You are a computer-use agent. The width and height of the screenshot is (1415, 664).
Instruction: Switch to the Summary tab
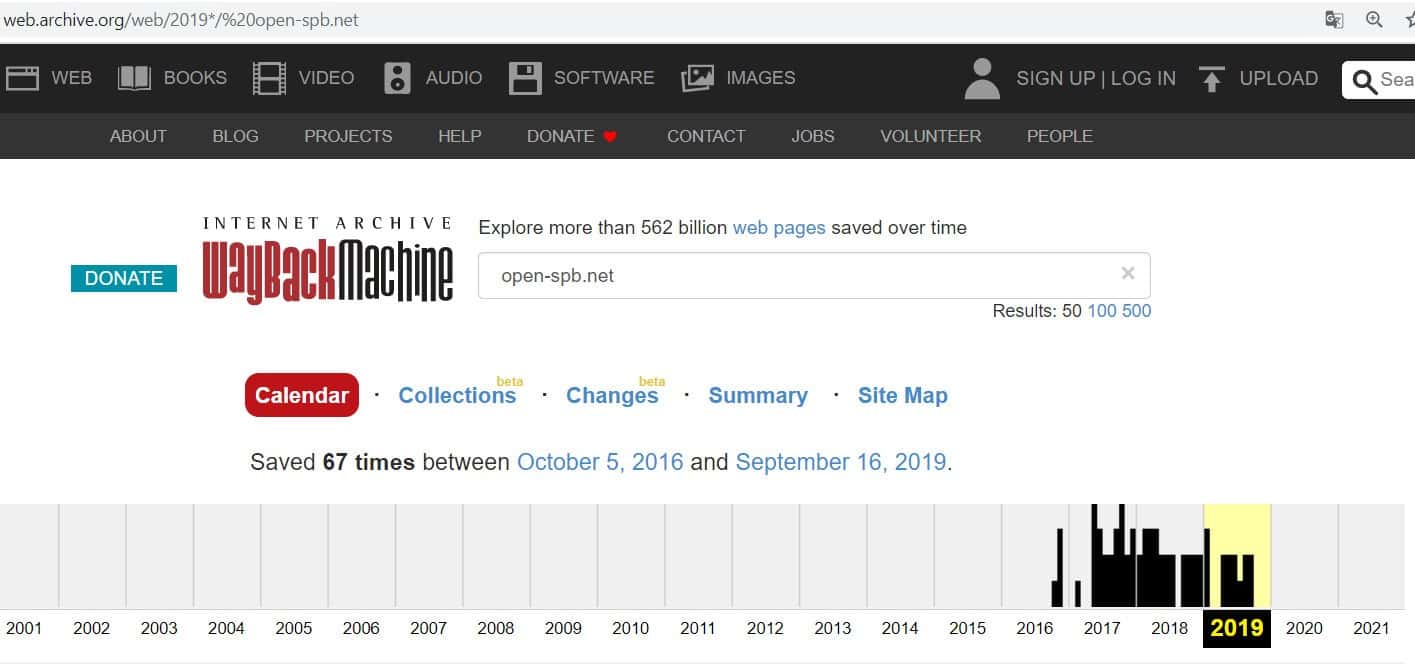758,395
